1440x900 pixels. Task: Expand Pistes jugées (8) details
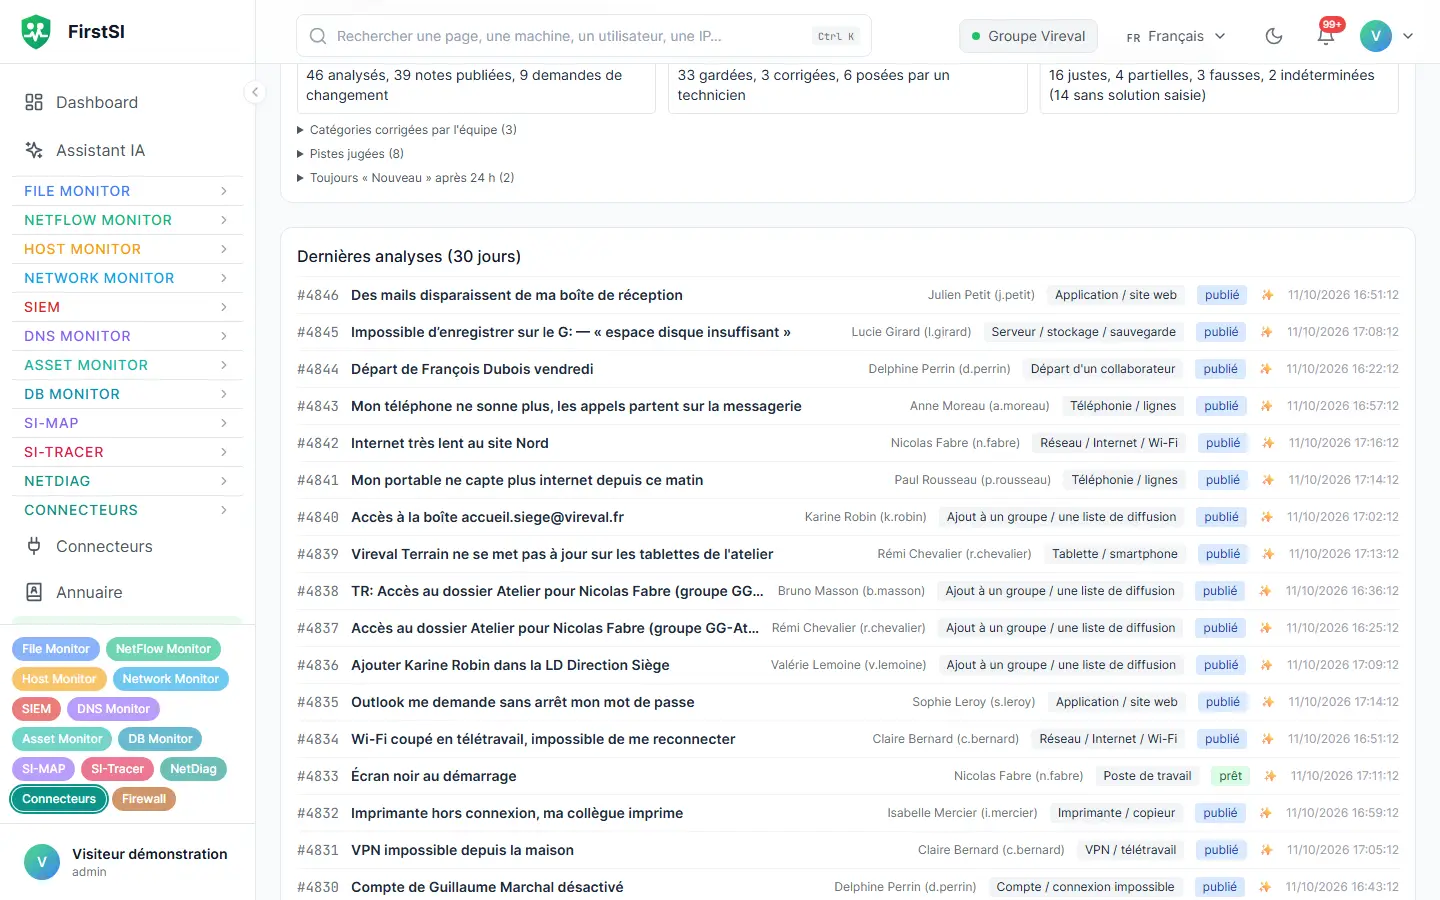pos(351,154)
